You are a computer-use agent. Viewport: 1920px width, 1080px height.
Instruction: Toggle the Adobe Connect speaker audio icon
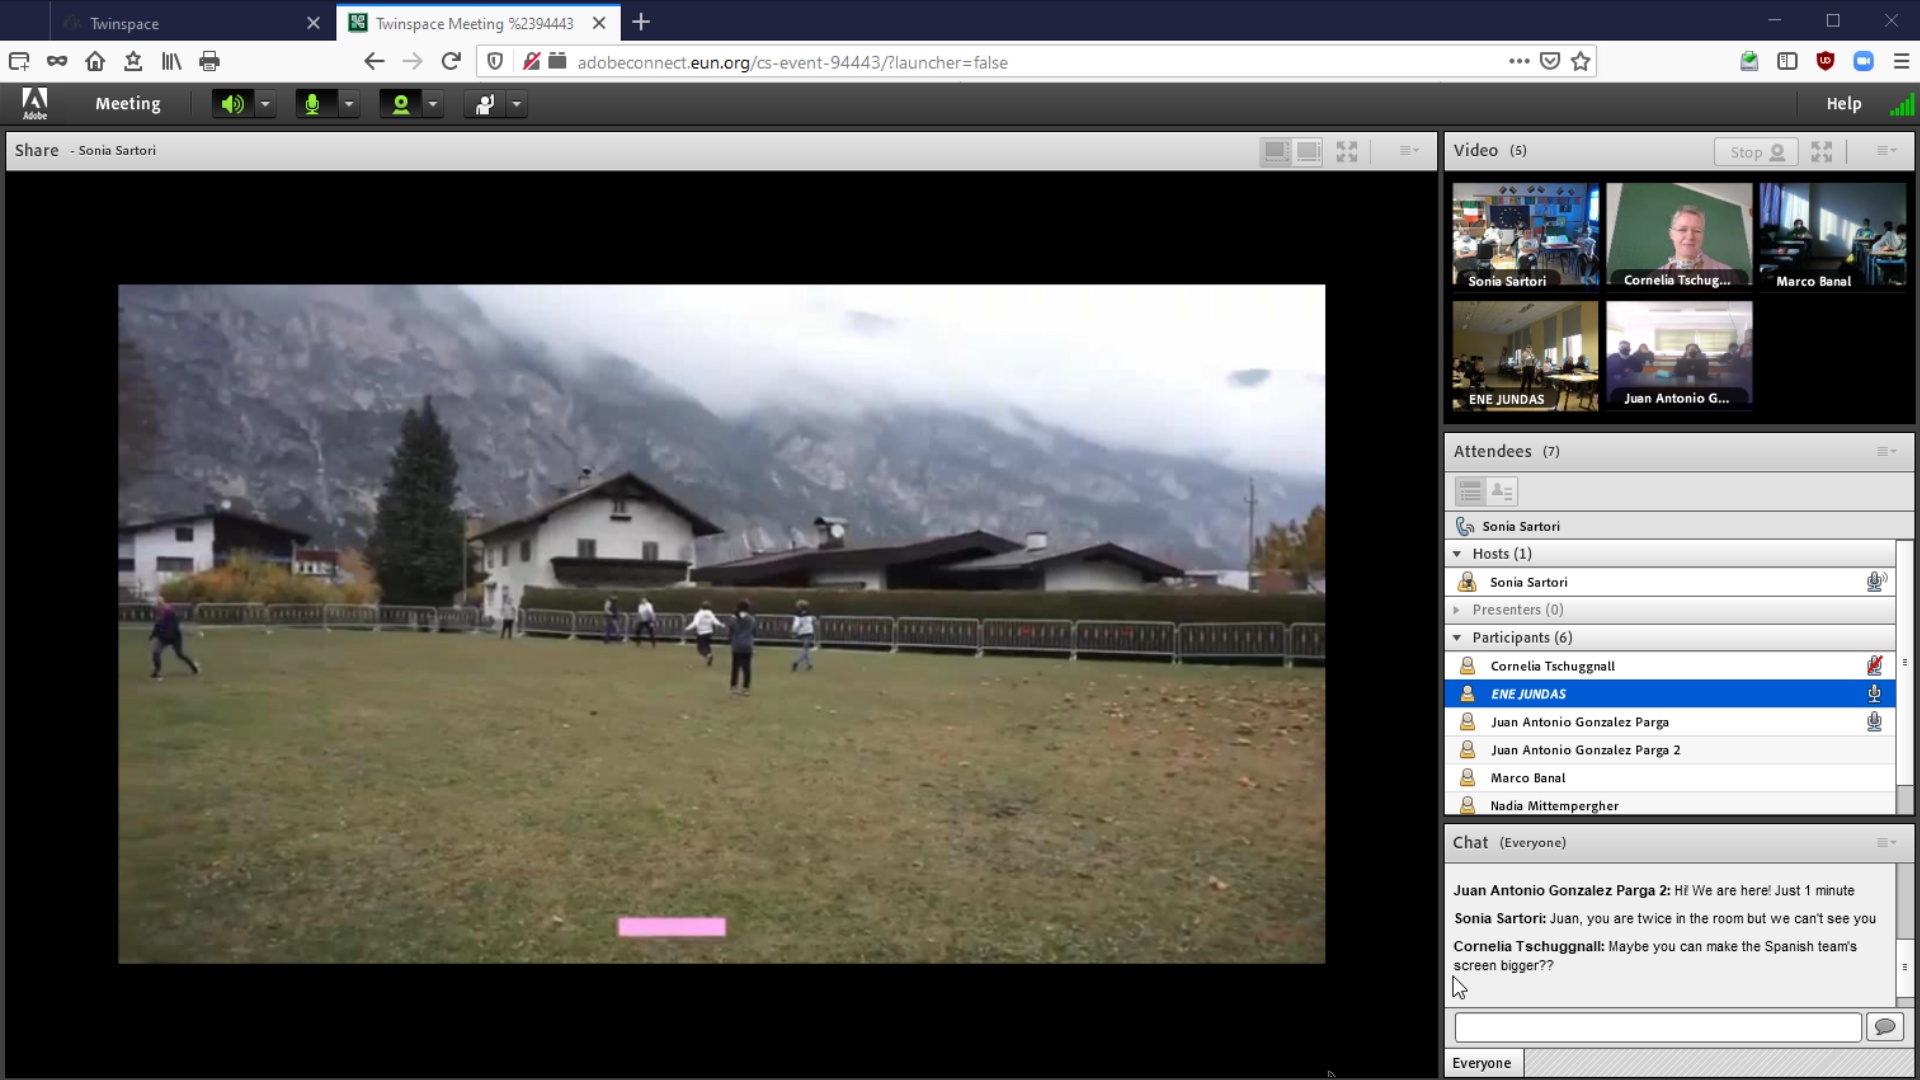pos(232,104)
